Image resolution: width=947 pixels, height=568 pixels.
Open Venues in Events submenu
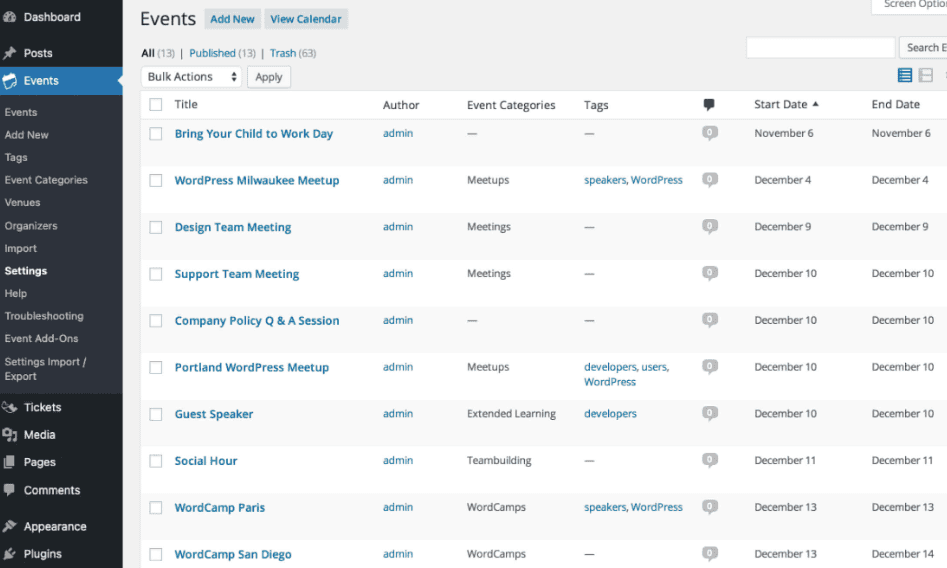click(22, 202)
